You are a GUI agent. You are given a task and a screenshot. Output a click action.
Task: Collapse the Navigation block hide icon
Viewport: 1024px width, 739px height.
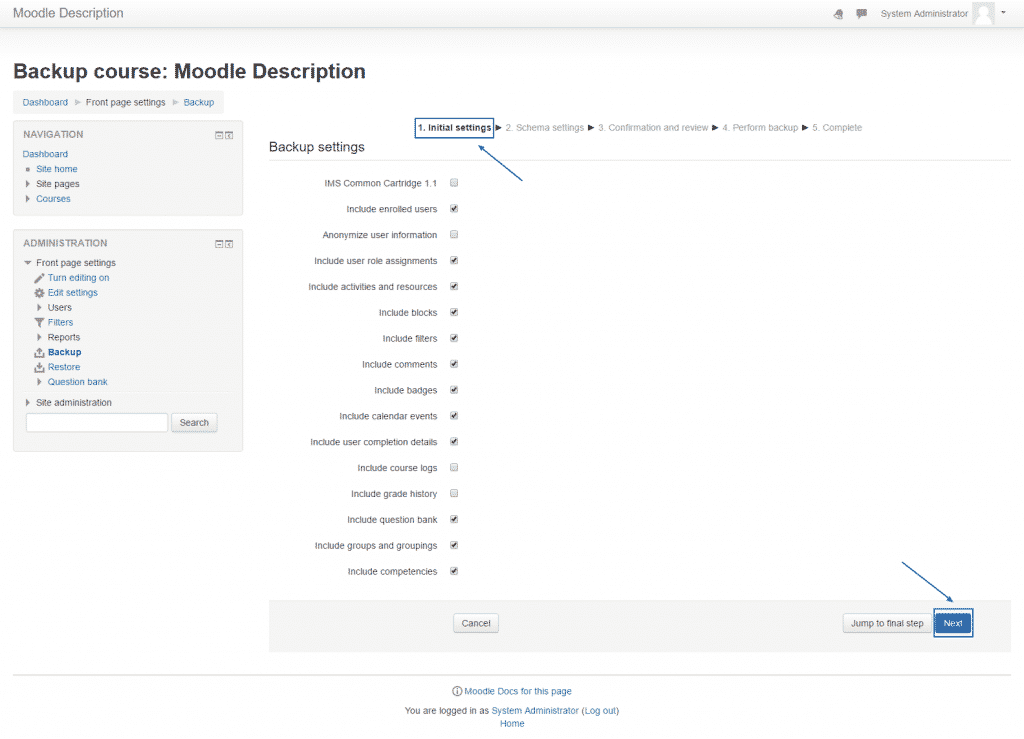coord(219,135)
